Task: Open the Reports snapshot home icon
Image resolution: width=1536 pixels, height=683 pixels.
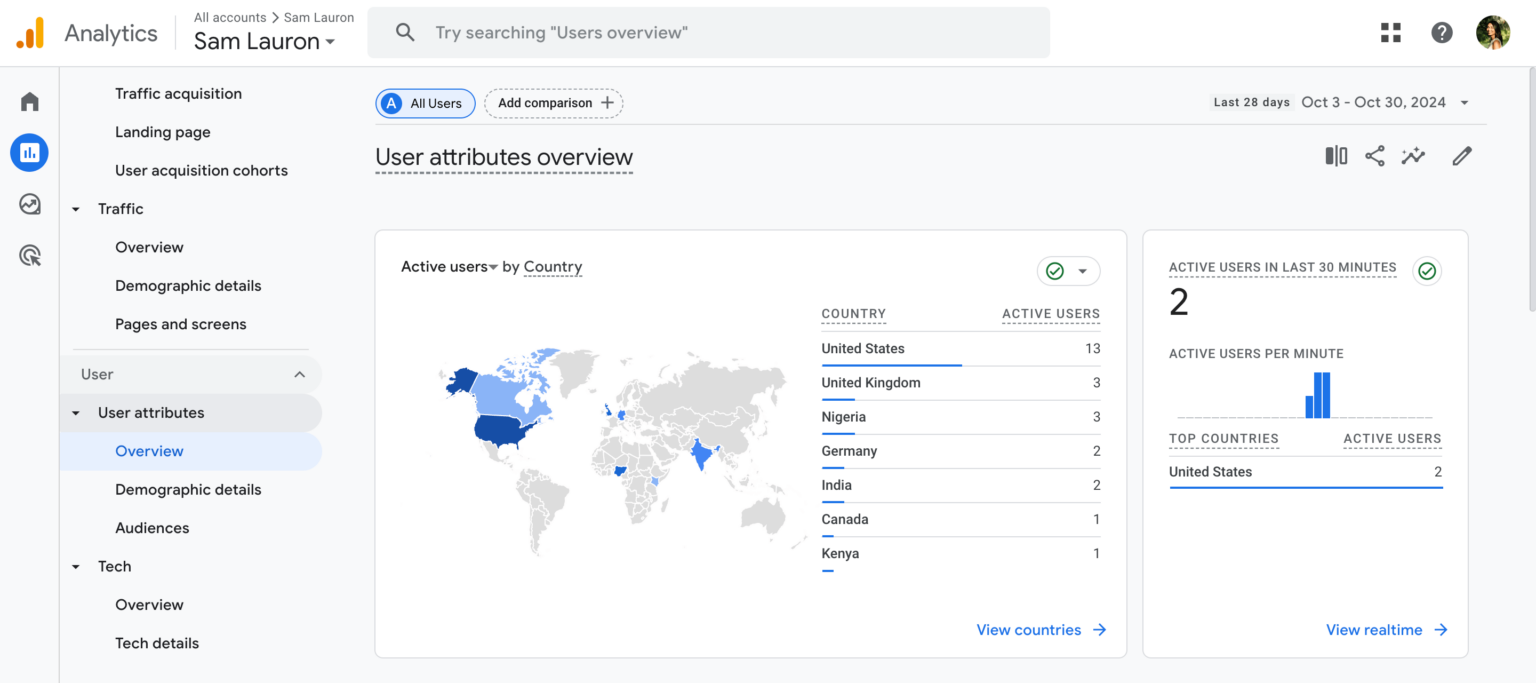Action: (29, 101)
